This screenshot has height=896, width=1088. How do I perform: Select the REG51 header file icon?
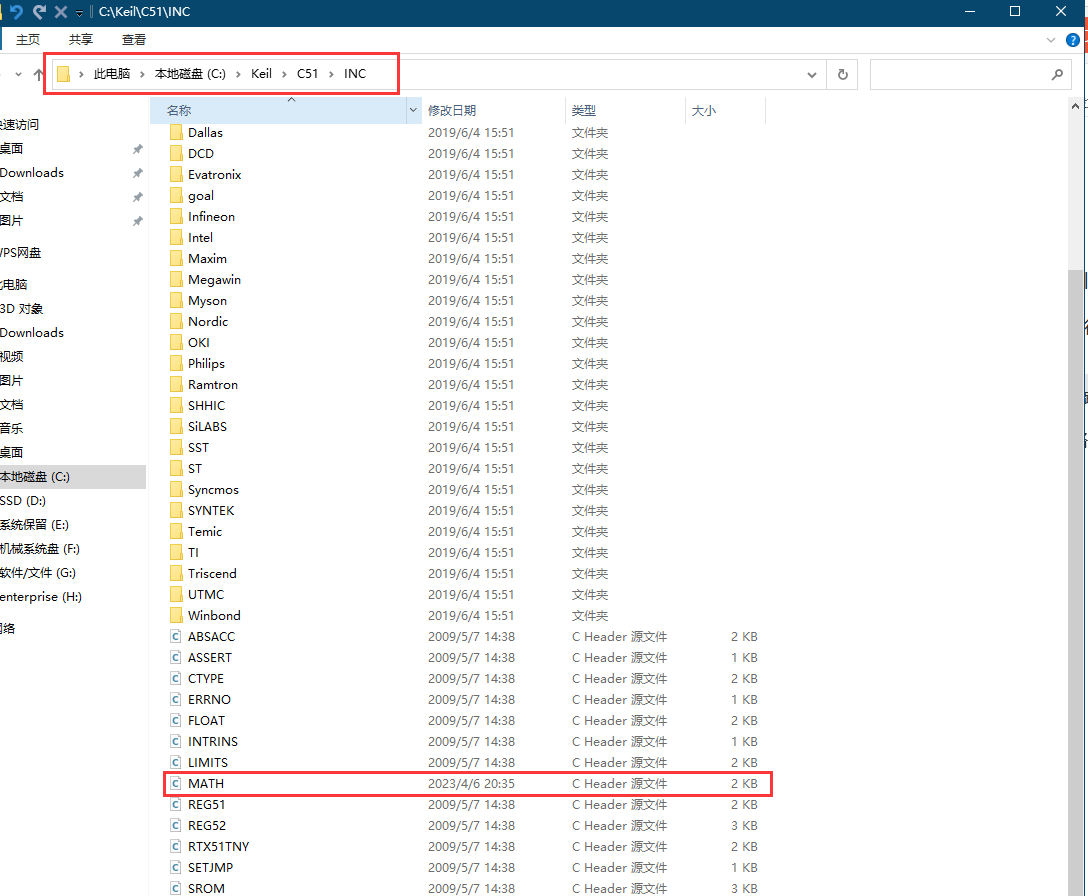(176, 804)
